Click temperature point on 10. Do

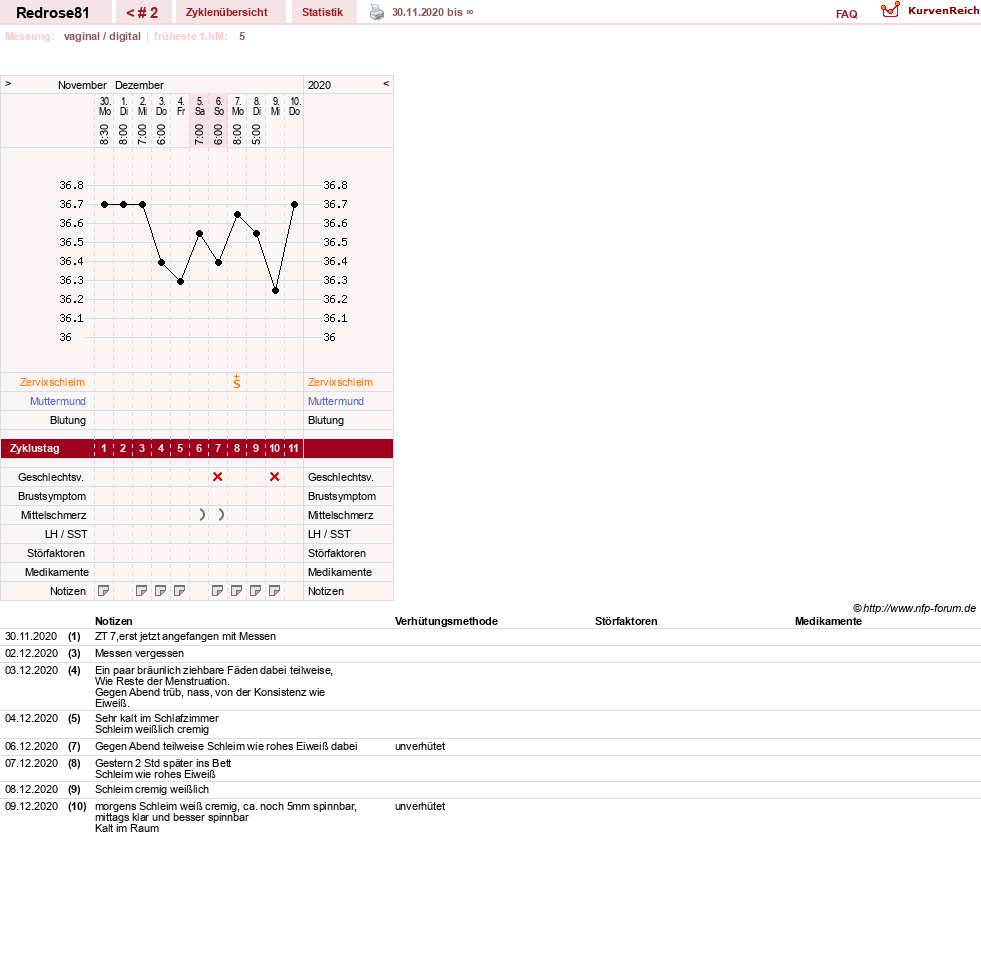295,205
